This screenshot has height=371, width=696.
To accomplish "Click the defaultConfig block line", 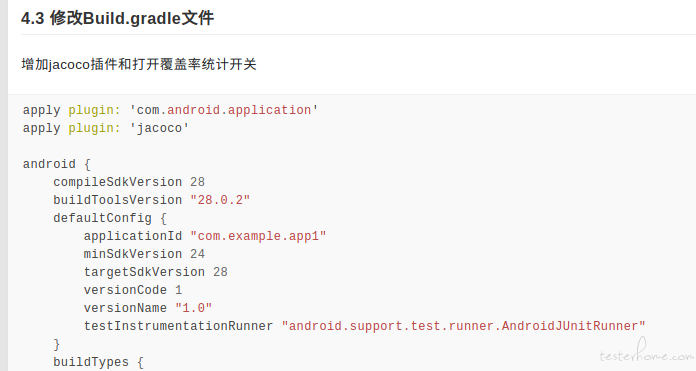I will (x=110, y=218).
